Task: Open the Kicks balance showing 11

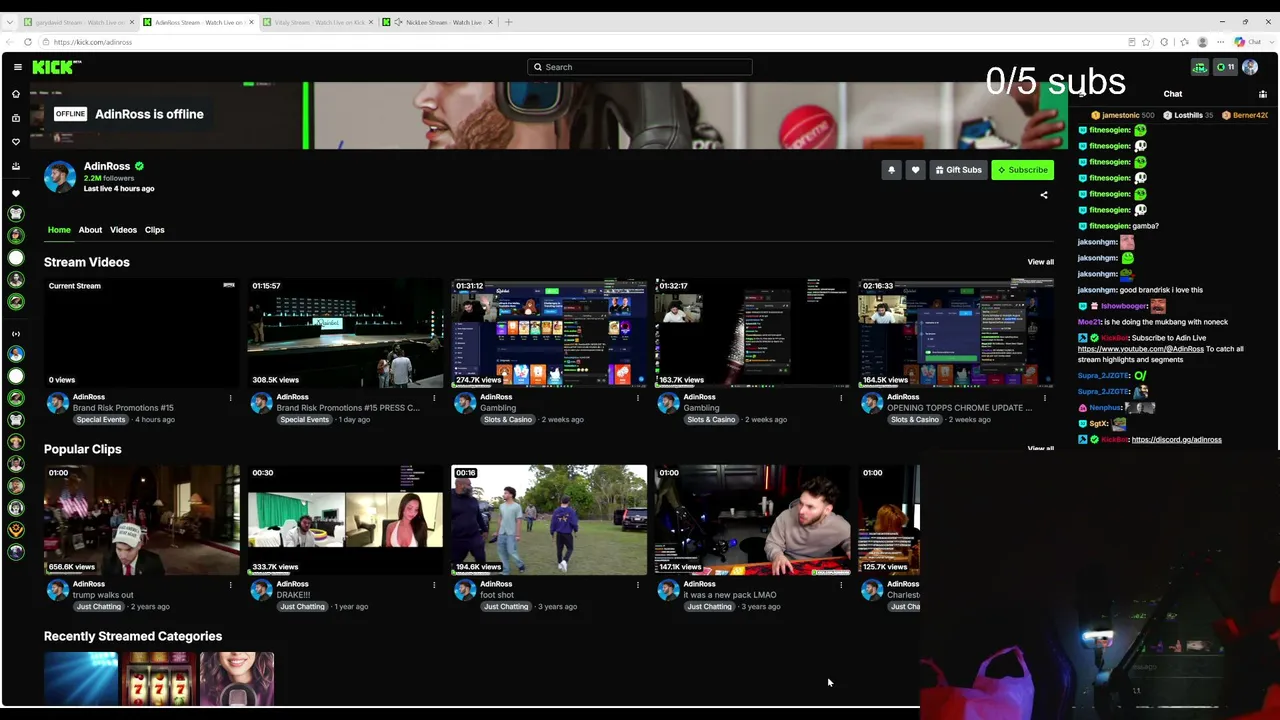Action: tap(1225, 67)
